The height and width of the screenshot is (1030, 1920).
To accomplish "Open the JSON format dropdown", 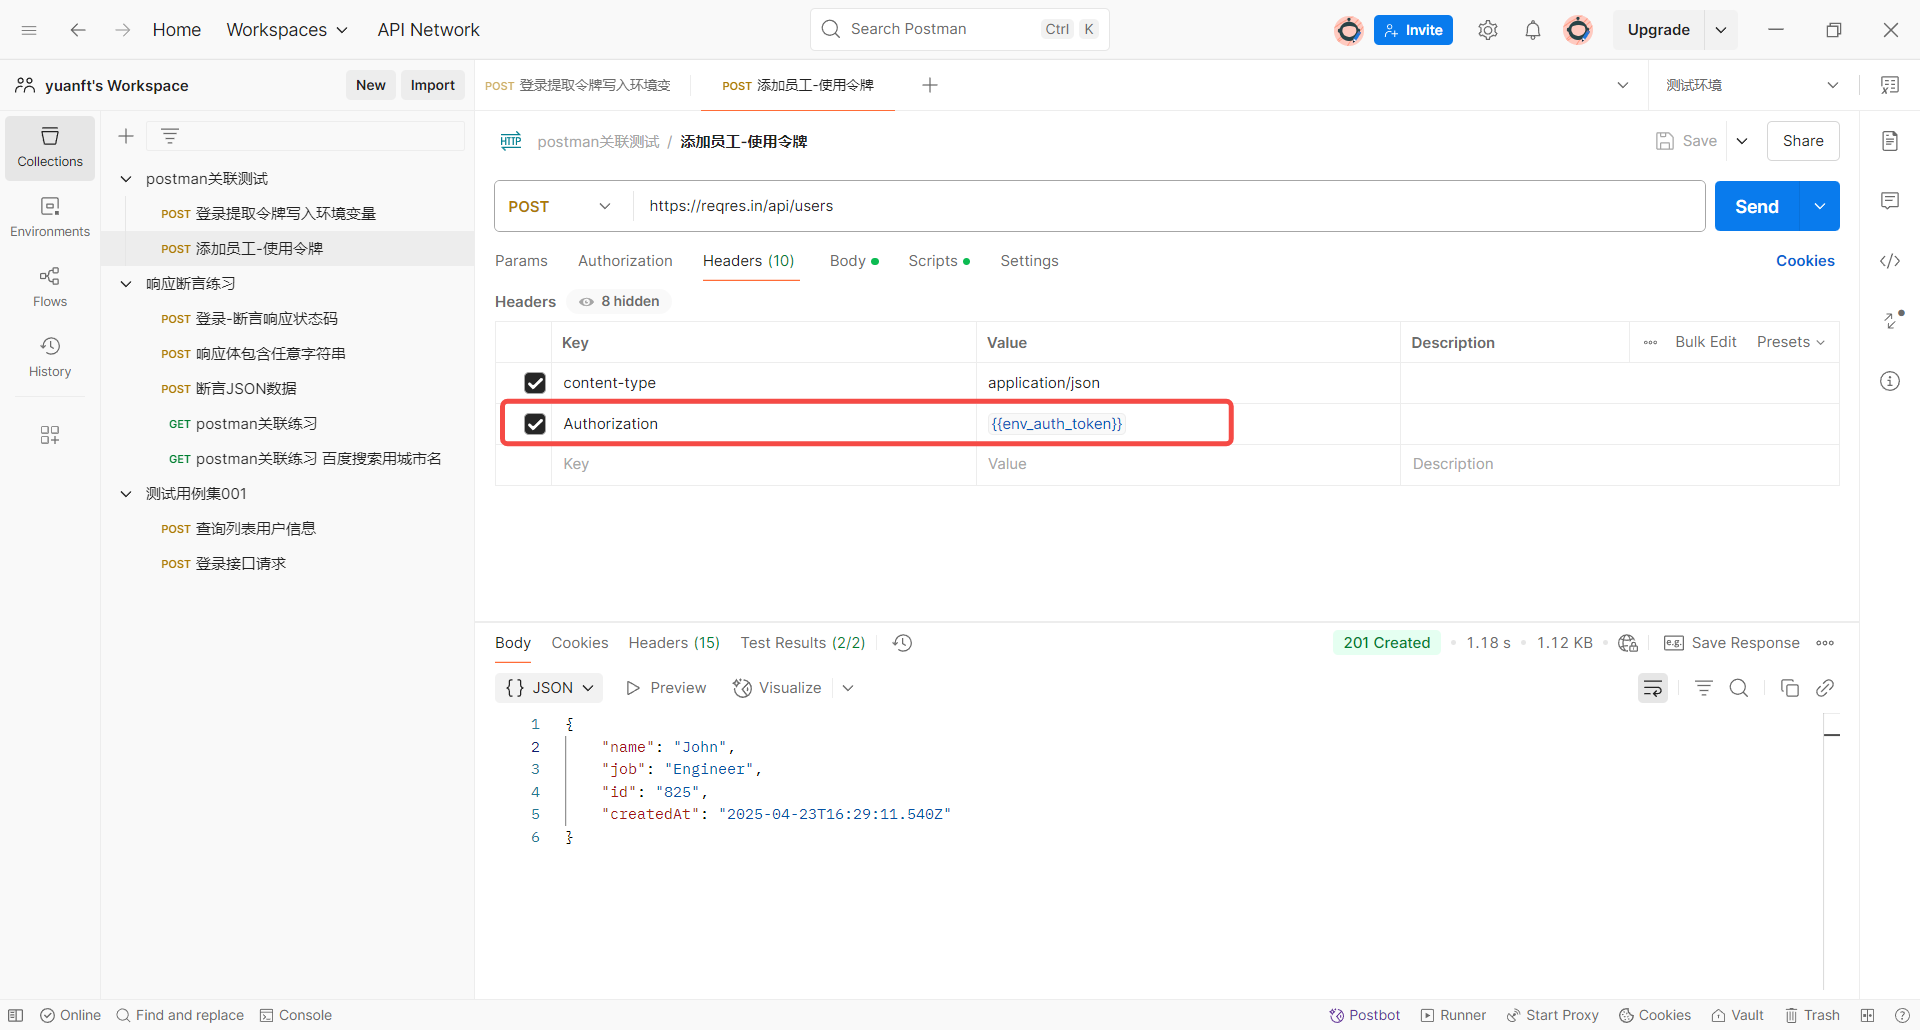I will pos(550,688).
